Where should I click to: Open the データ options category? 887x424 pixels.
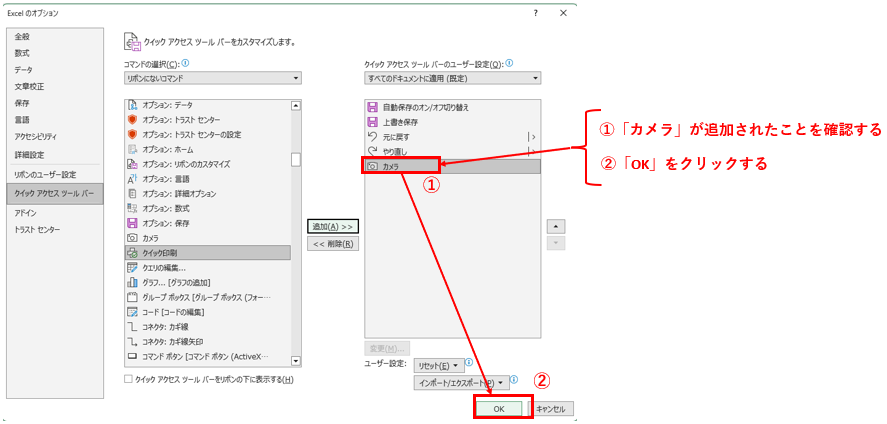(24, 70)
